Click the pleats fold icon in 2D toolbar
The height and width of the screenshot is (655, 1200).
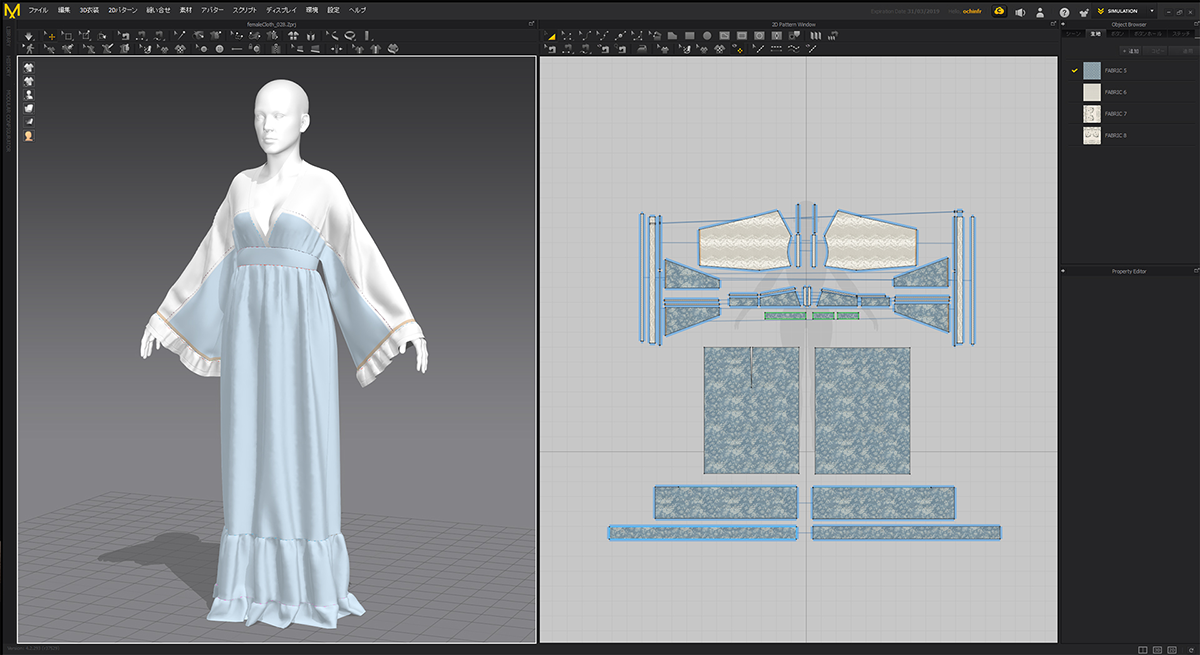(816, 36)
